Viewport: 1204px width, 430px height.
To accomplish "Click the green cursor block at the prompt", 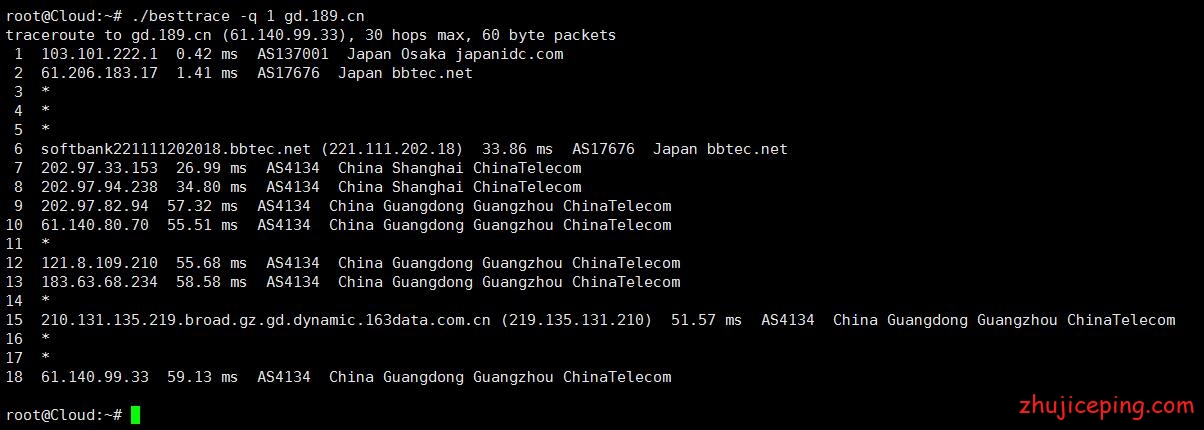I will tap(135, 415).
